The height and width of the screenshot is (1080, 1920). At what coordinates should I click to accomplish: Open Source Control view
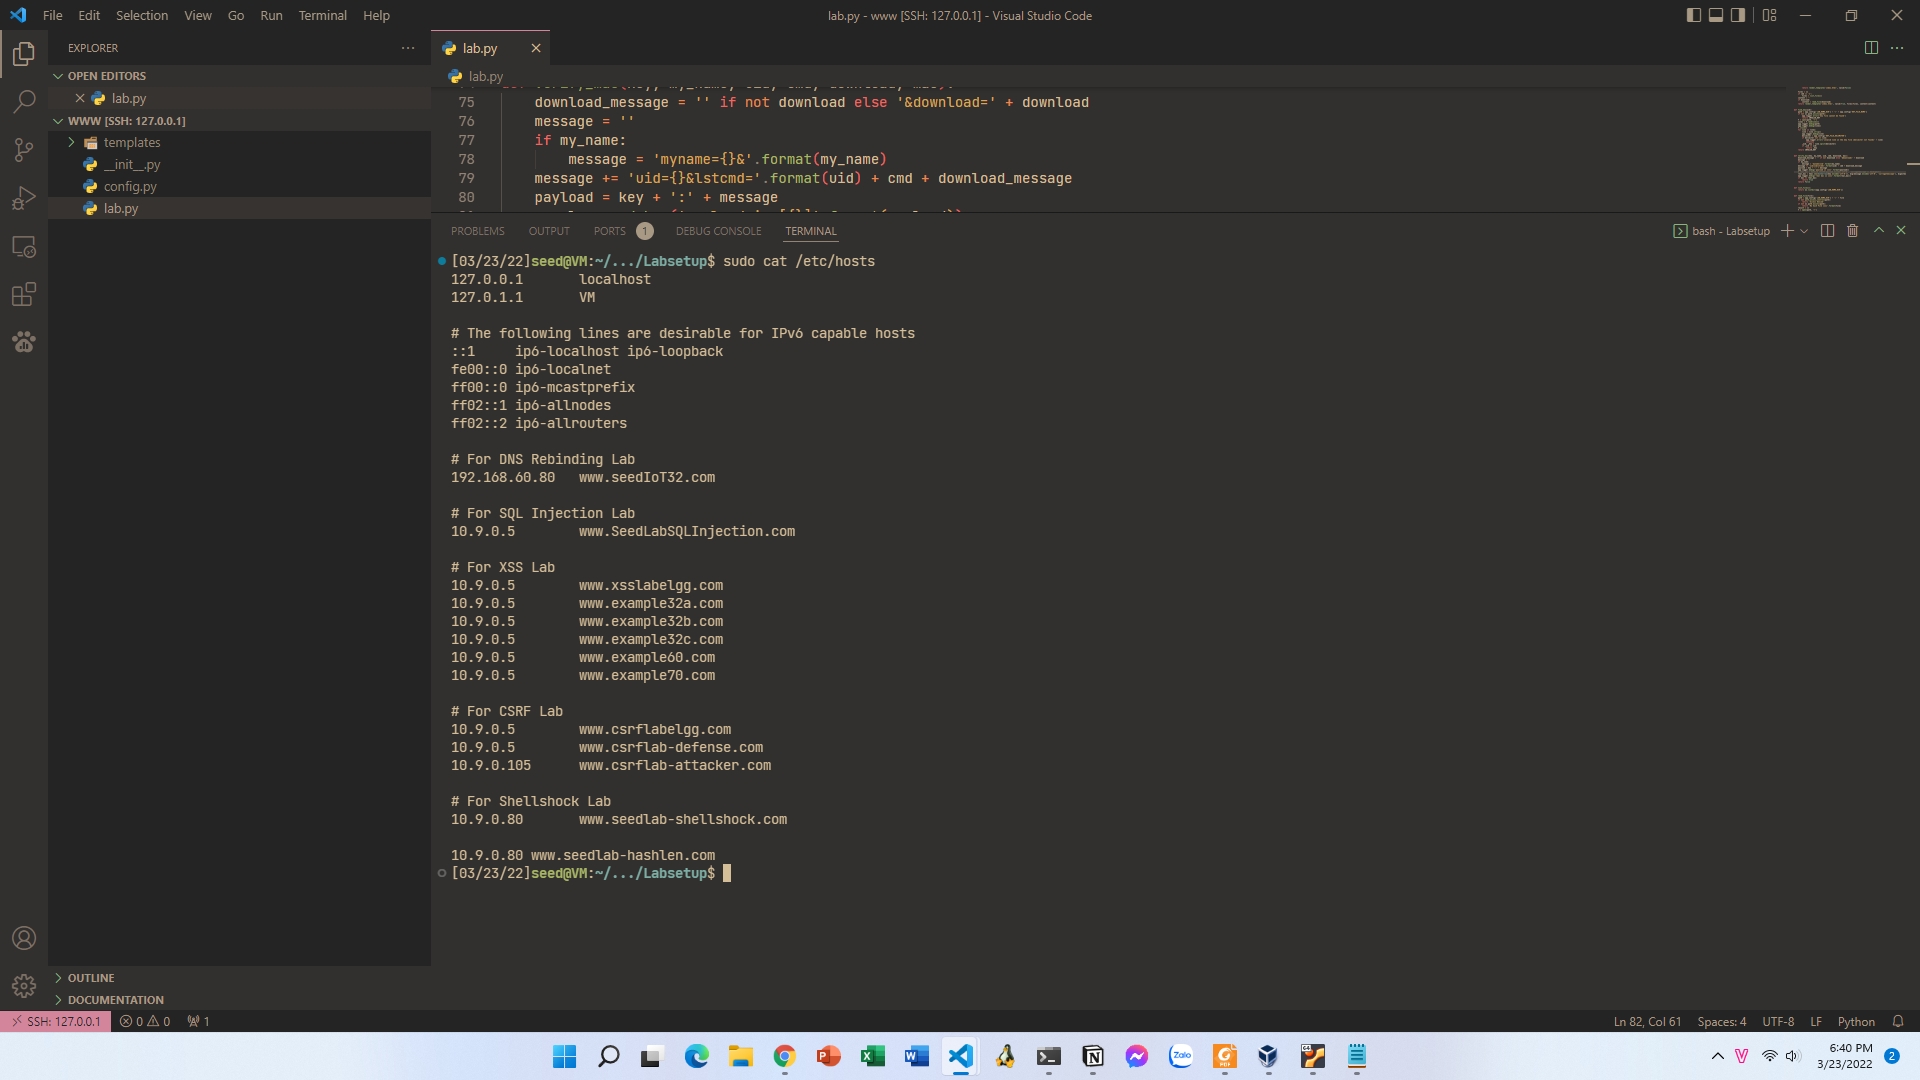tap(24, 150)
